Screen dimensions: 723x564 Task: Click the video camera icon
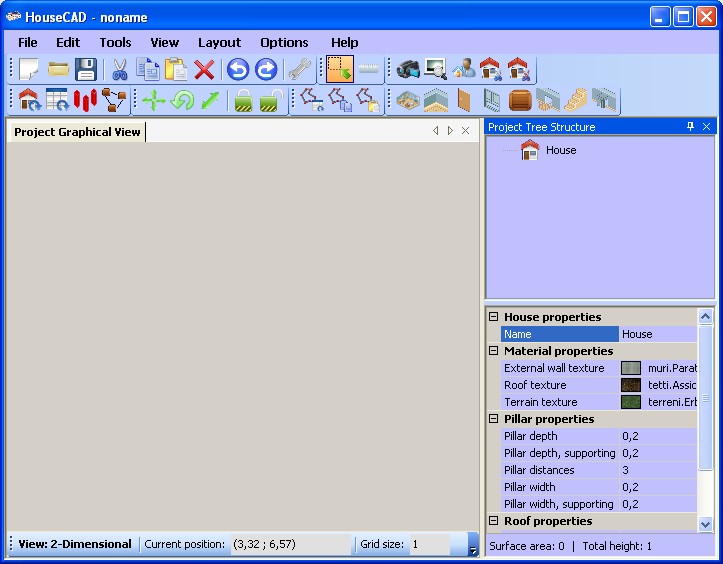tap(408, 69)
